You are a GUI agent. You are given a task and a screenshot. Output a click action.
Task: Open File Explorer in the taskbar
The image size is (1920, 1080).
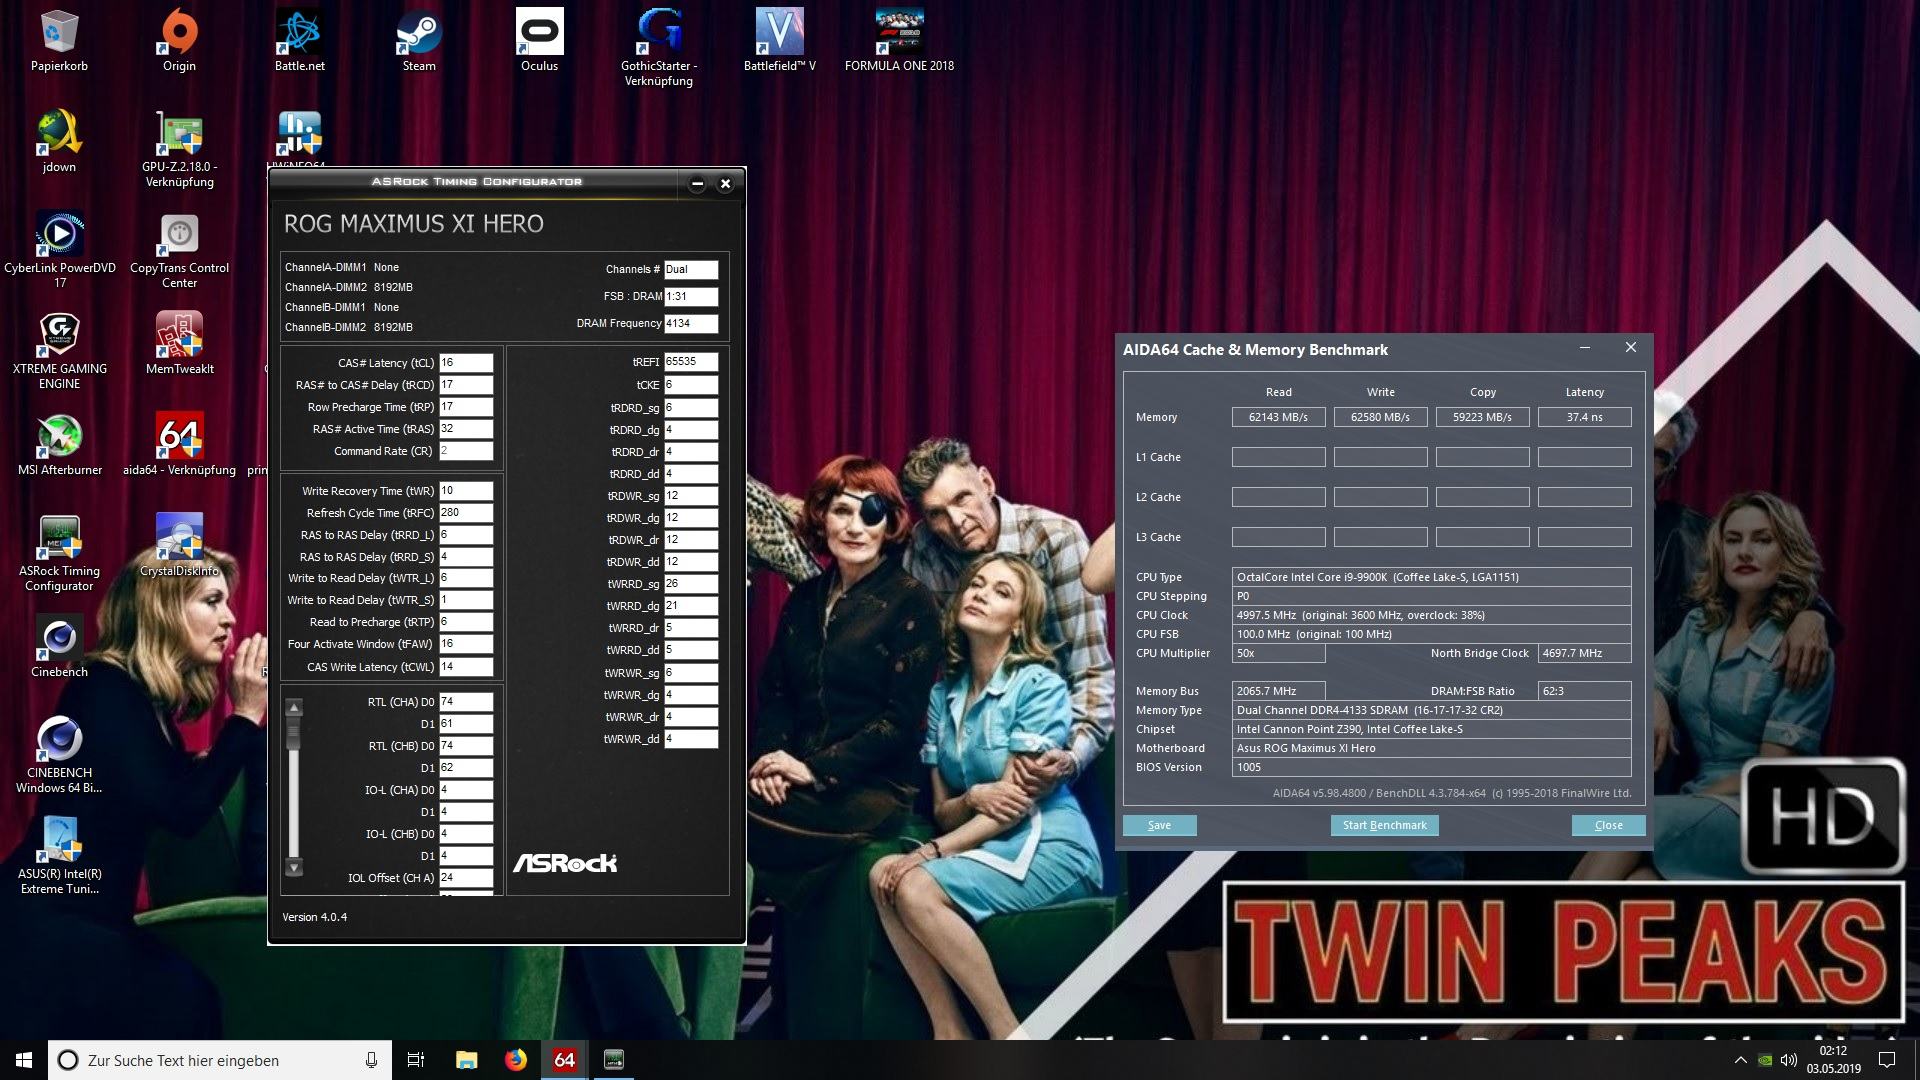[x=466, y=1060]
